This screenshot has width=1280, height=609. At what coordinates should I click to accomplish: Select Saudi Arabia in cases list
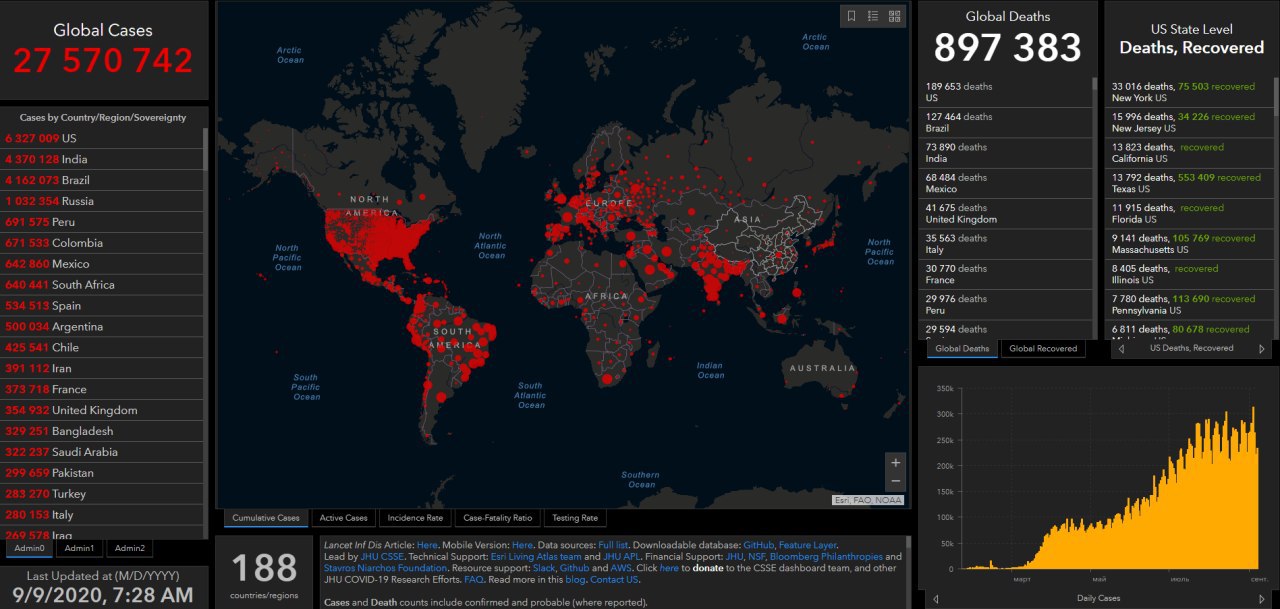[x=102, y=452]
